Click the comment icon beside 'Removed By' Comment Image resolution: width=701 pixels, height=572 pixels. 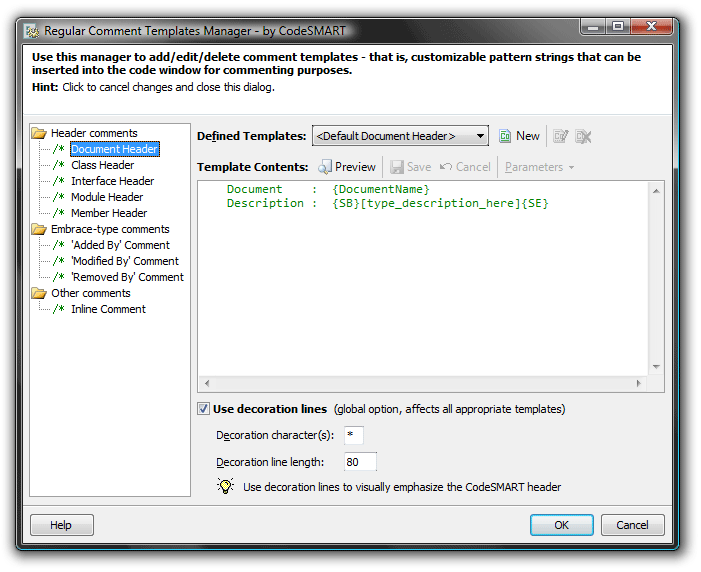(x=59, y=277)
